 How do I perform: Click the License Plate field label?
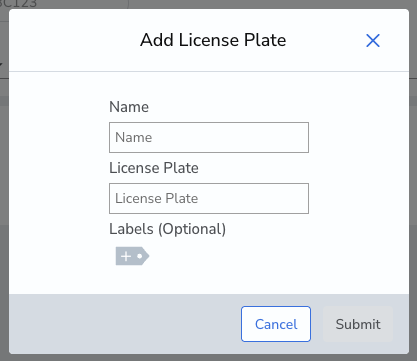tap(154, 168)
